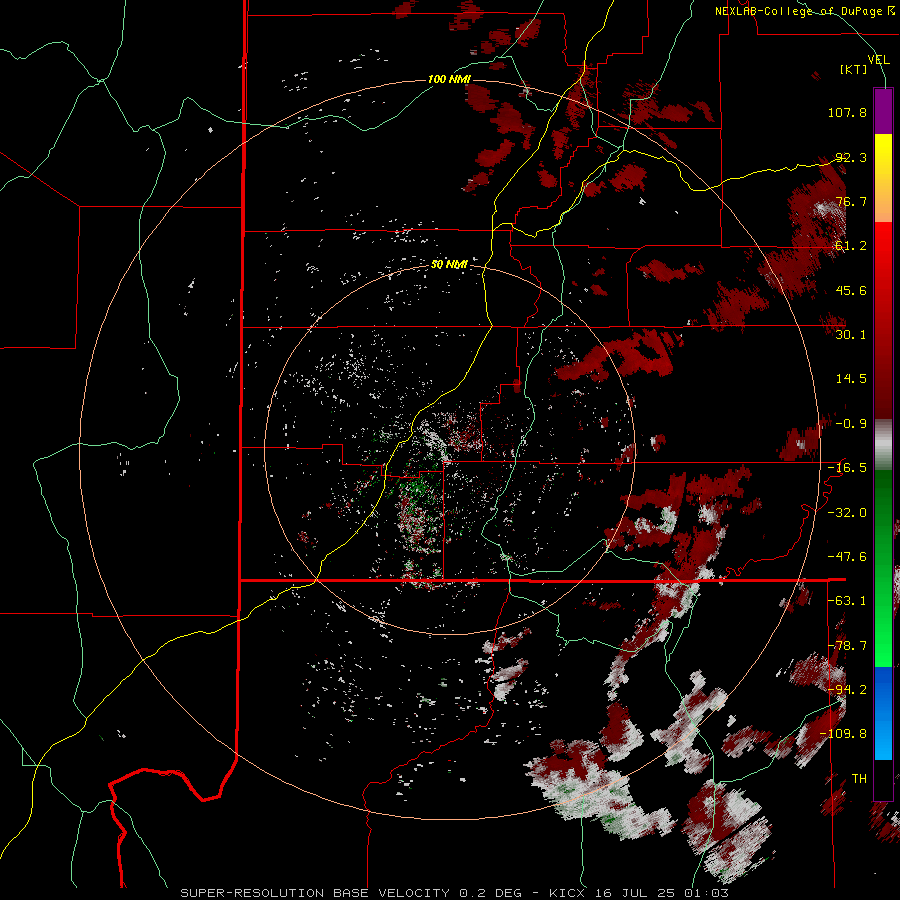Click the 92.3 legend value
This screenshot has height=900, width=900.
click(851, 157)
